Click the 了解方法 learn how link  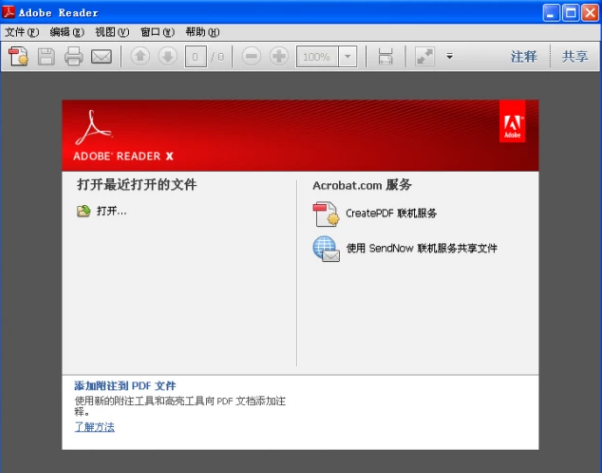[x=94, y=427]
